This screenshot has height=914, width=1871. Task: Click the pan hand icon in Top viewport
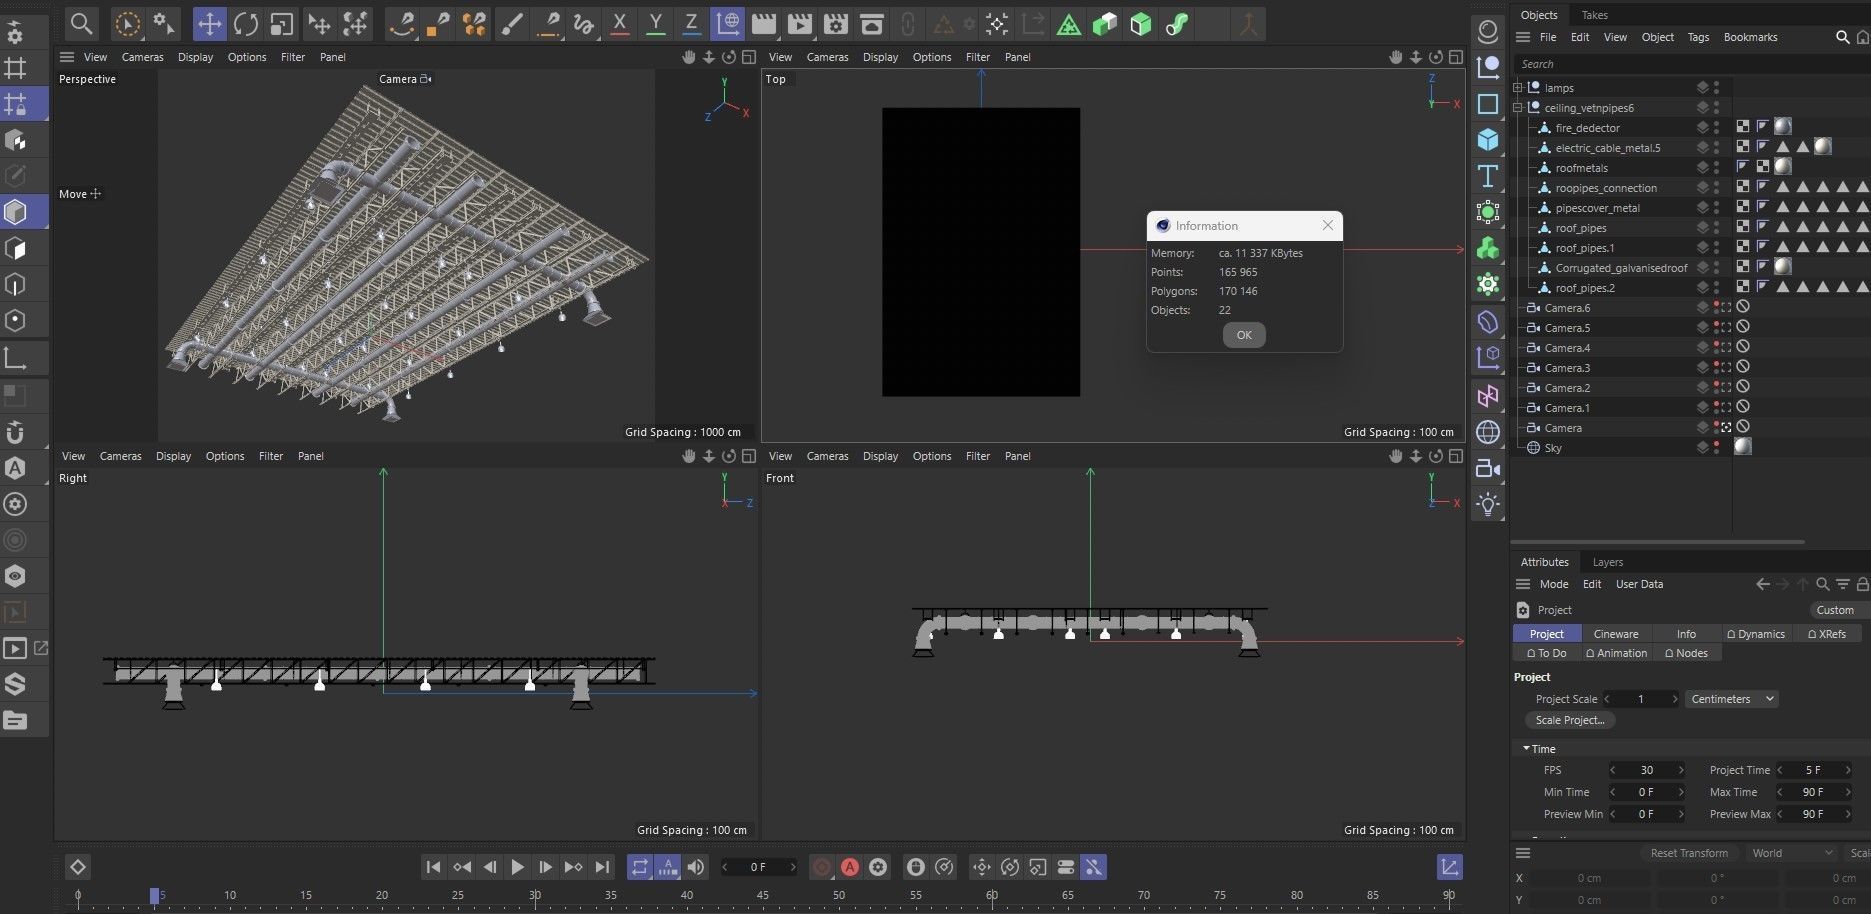pos(1395,57)
